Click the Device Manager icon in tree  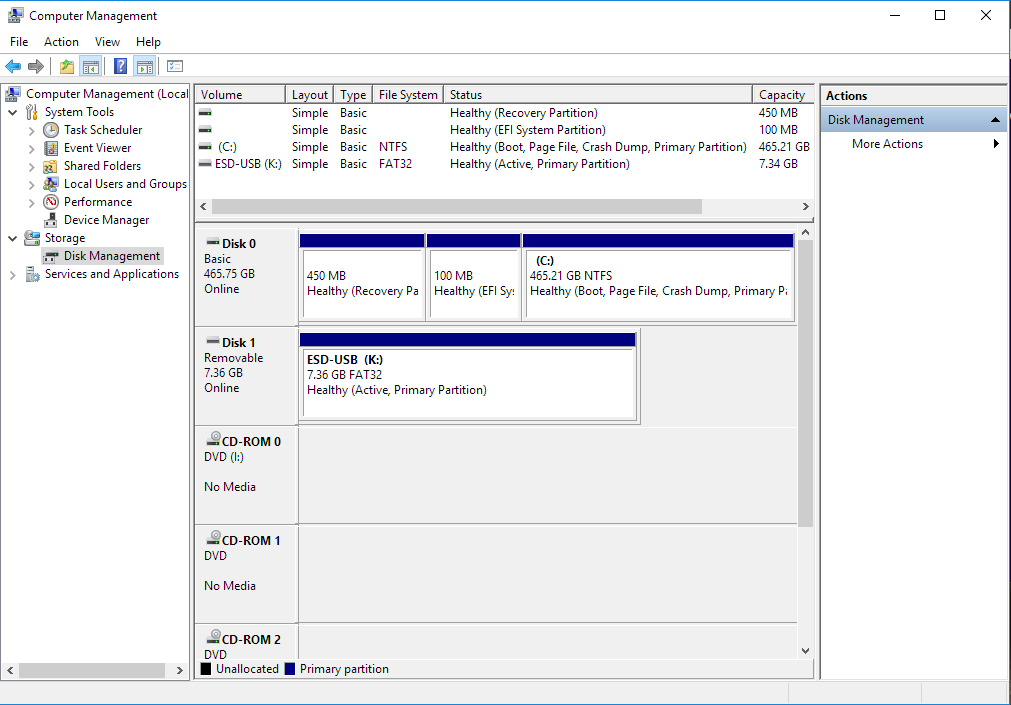pos(51,220)
